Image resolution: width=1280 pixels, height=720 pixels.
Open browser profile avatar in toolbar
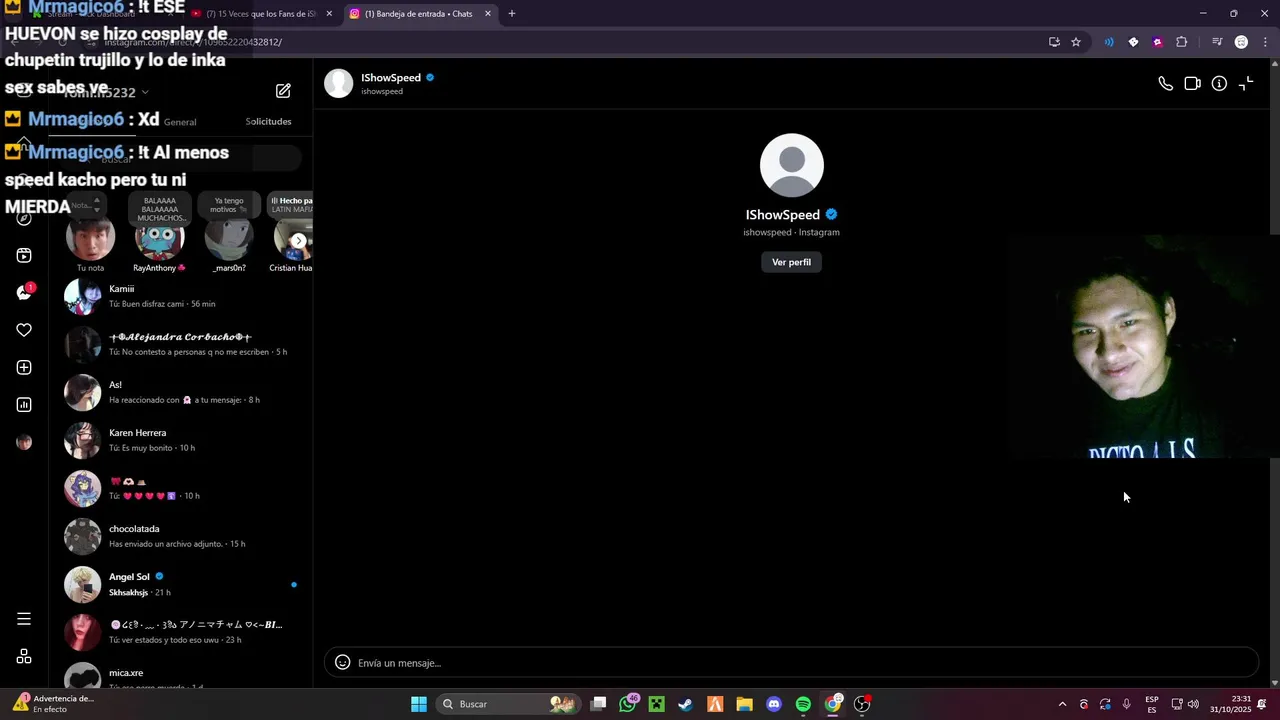pos(1241,42)
